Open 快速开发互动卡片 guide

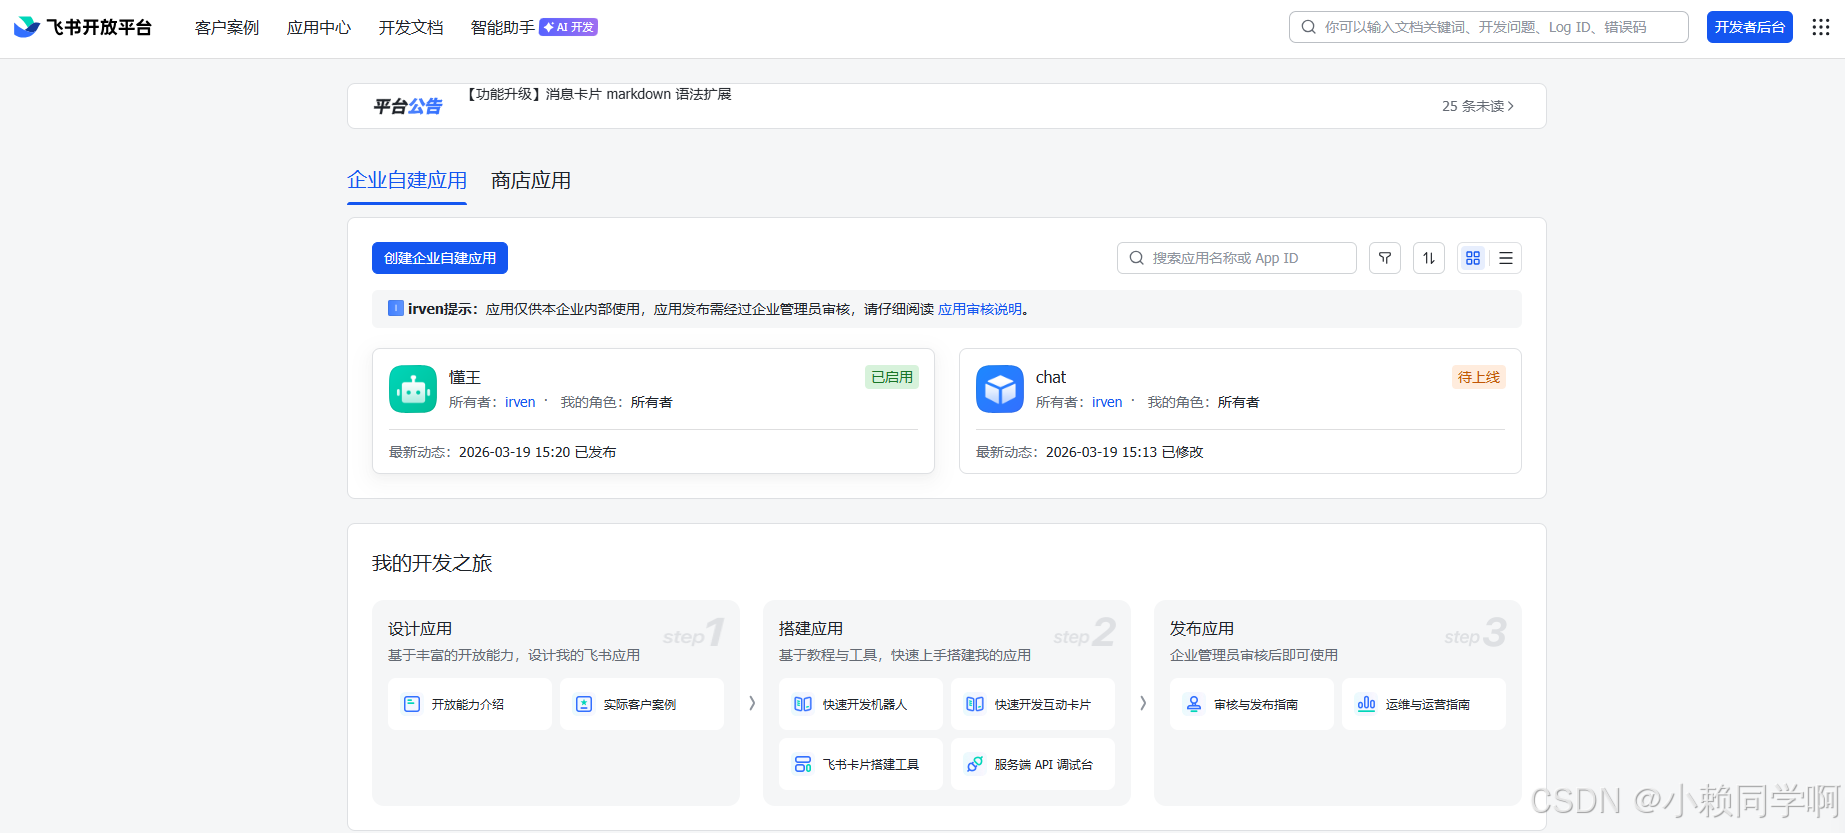(1033, 704)
